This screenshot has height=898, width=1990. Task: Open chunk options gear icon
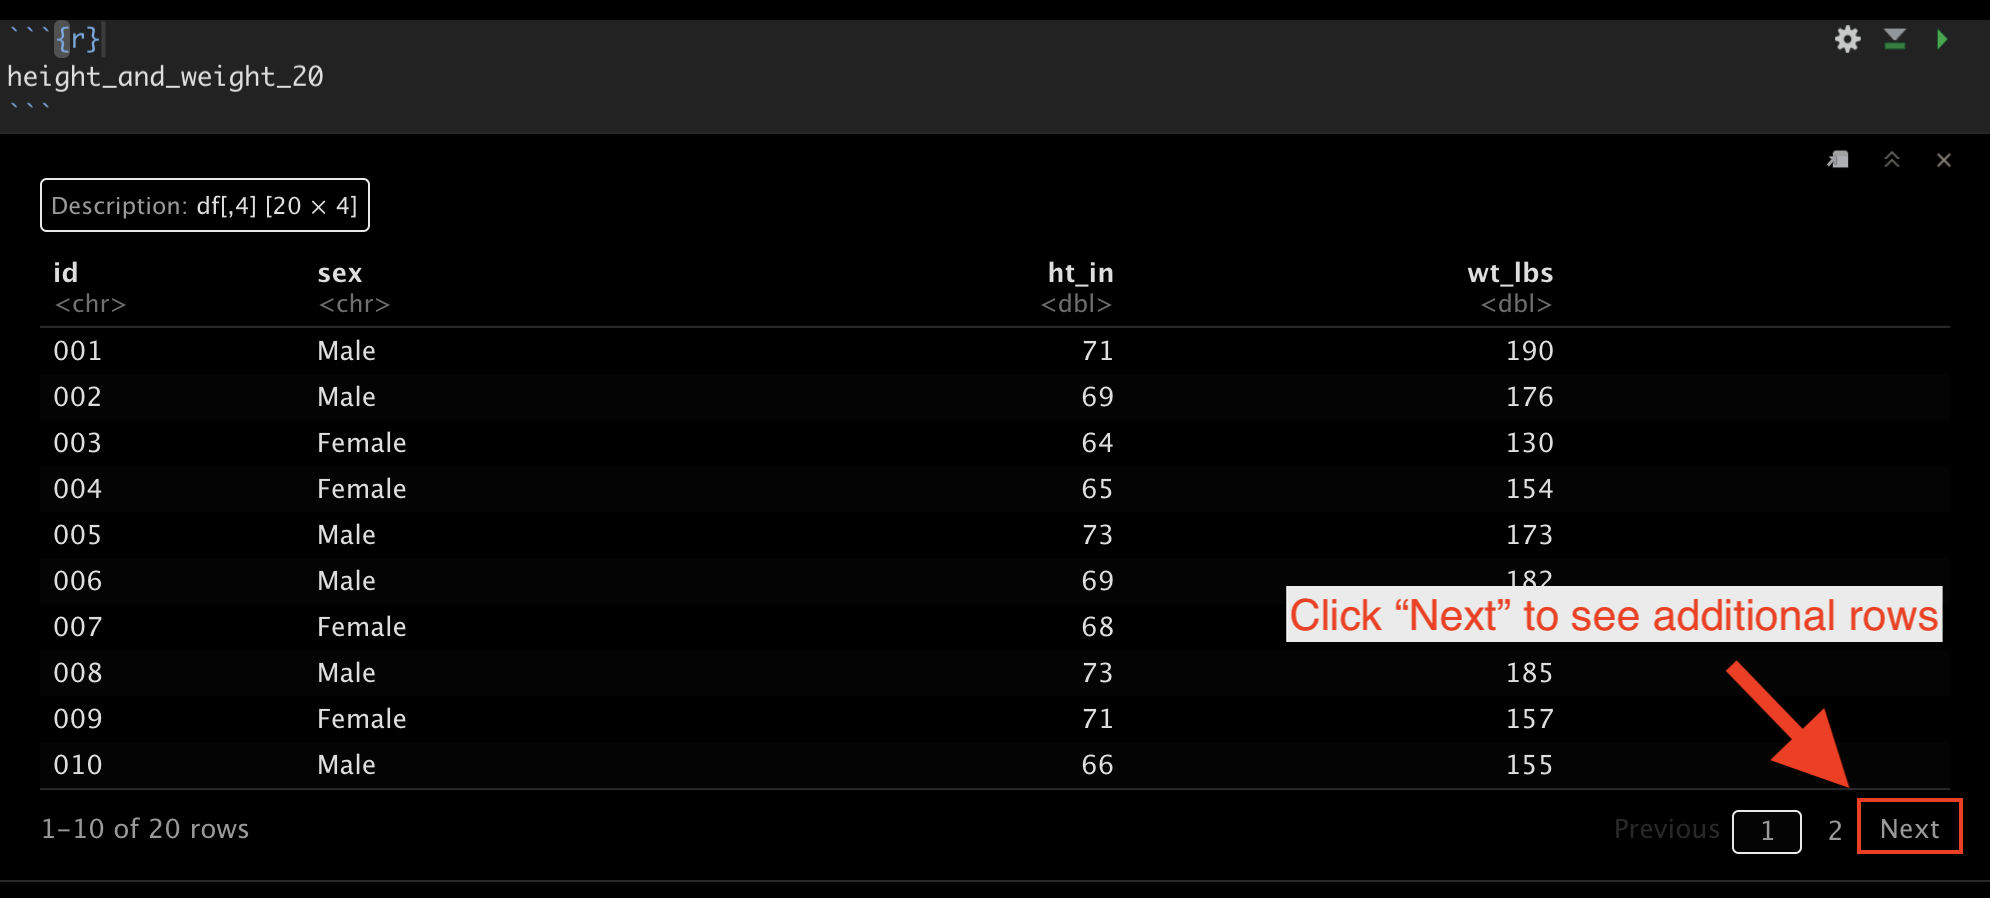1847,39
